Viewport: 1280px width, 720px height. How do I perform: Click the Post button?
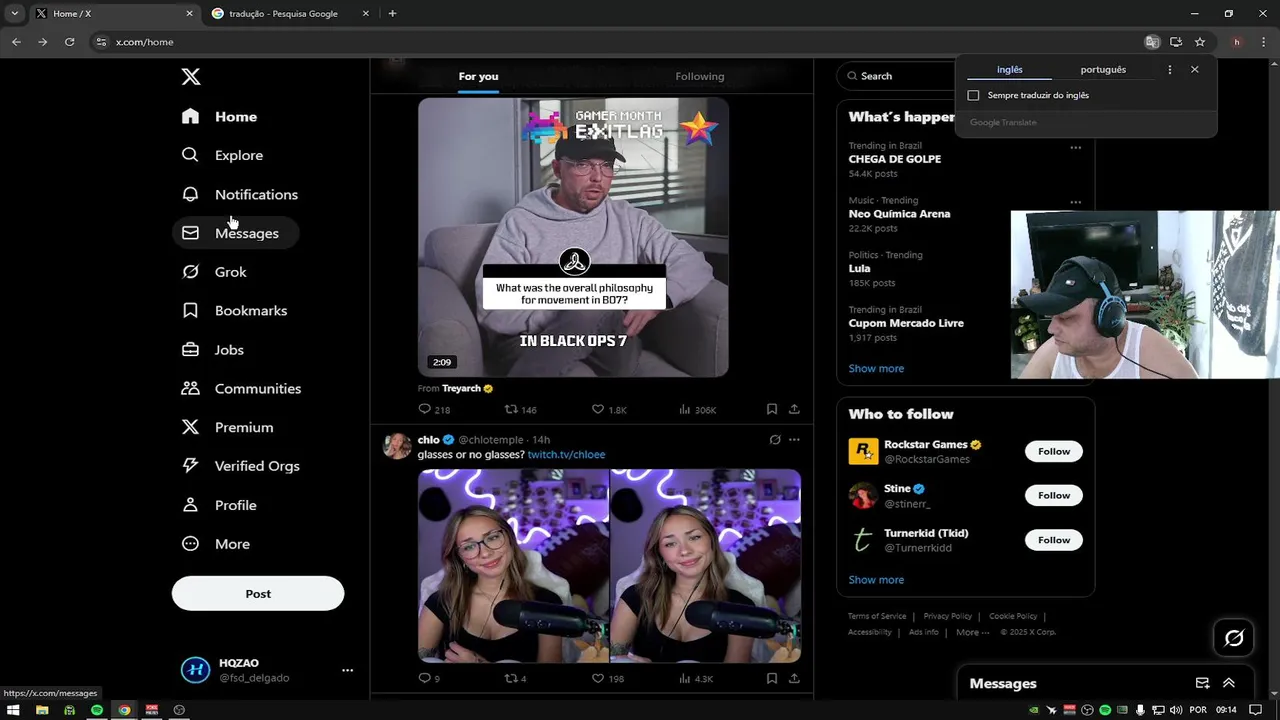(258, 594)
